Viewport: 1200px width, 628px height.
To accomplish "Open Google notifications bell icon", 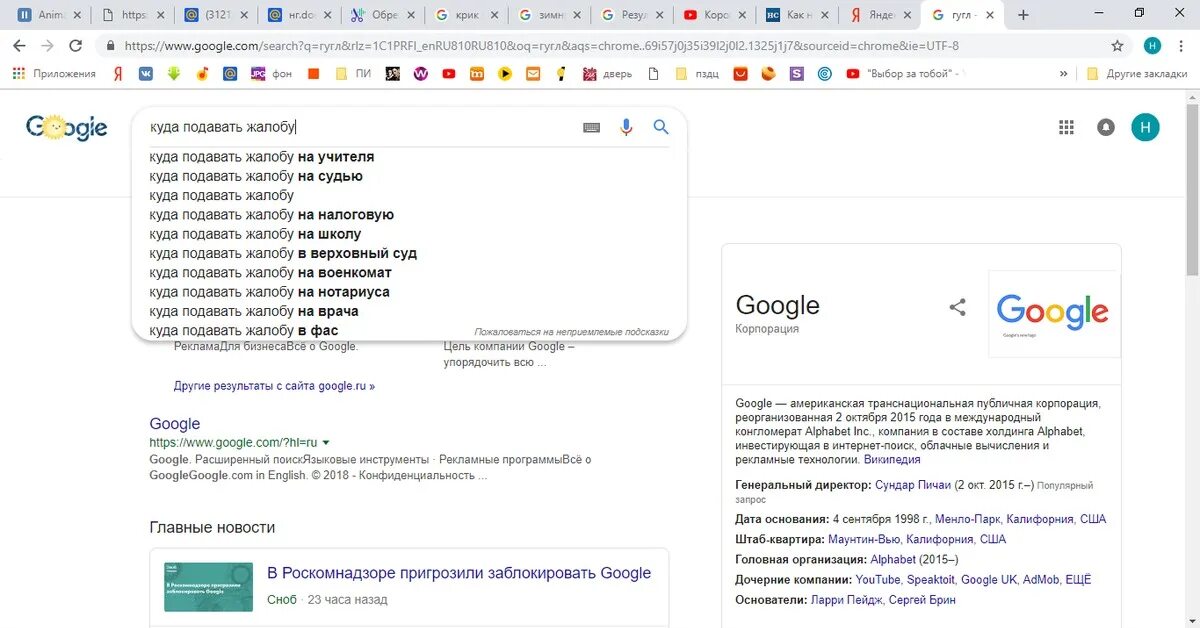I will point(1106,127).
